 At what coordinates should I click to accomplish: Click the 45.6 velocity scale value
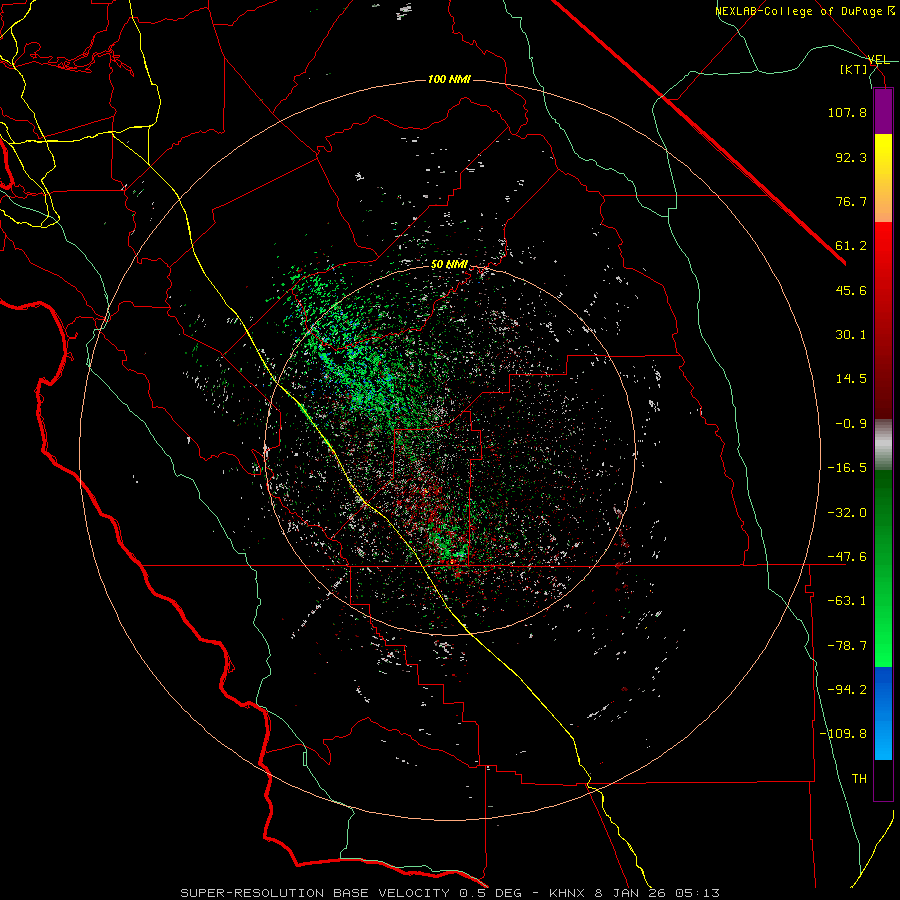coord(851,290)
